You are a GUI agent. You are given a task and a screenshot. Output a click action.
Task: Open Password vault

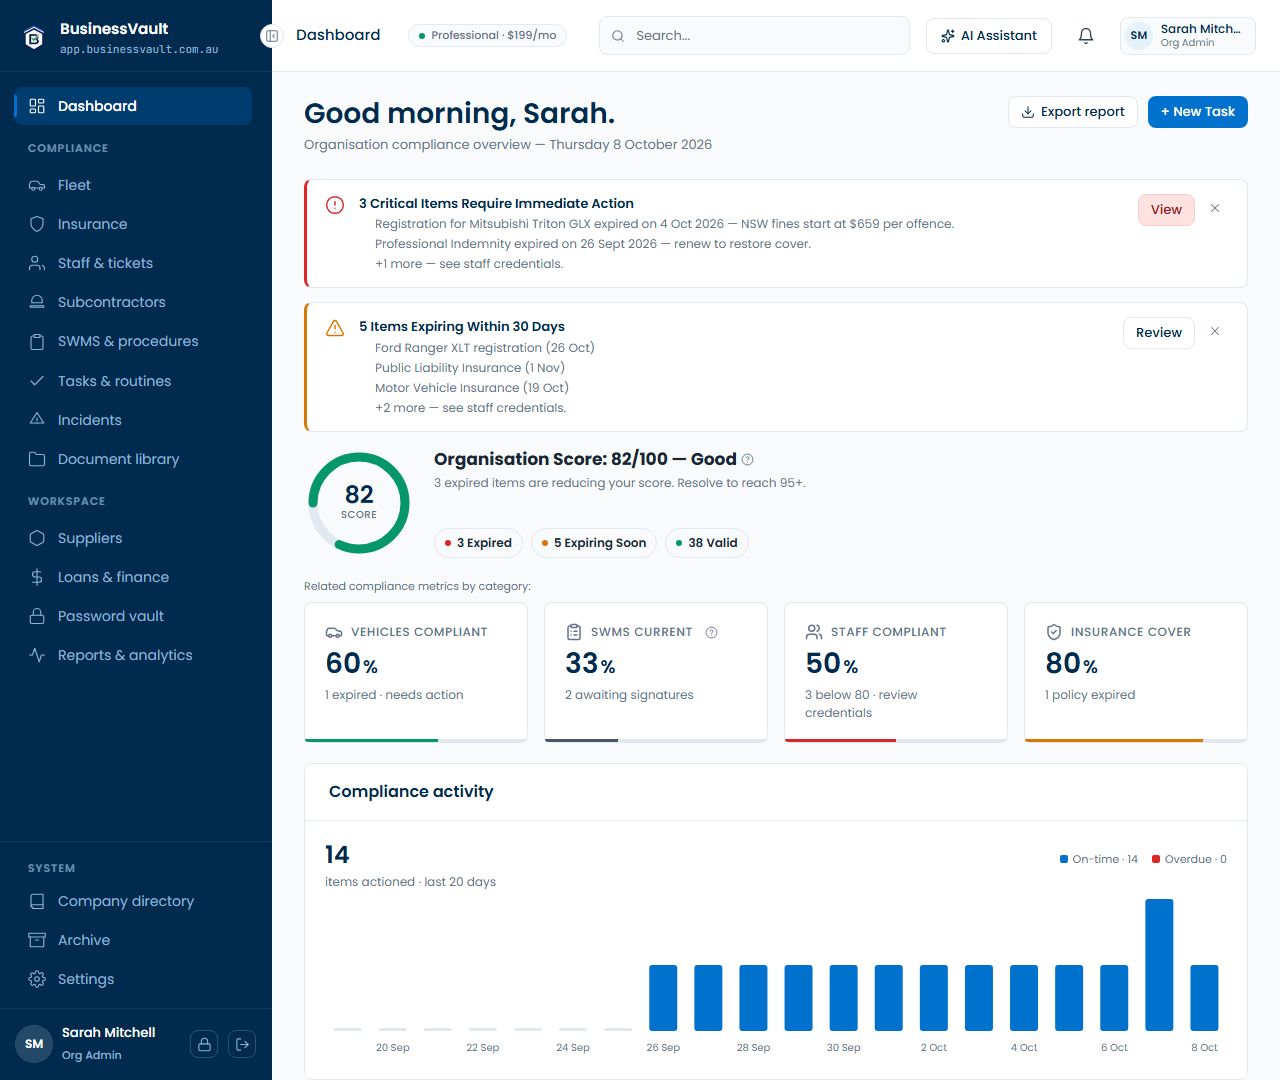coord(133,616)
